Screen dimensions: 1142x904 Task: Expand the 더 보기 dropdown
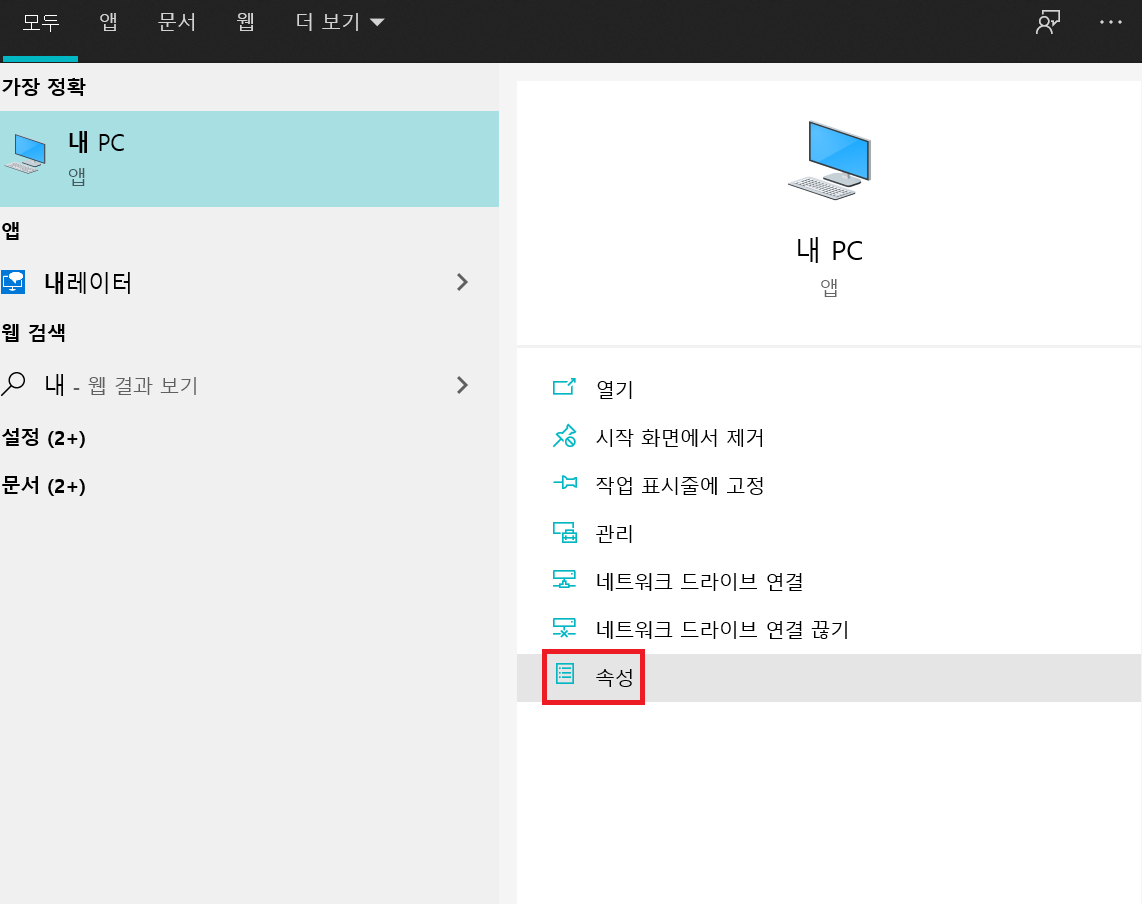pos(339,23)
